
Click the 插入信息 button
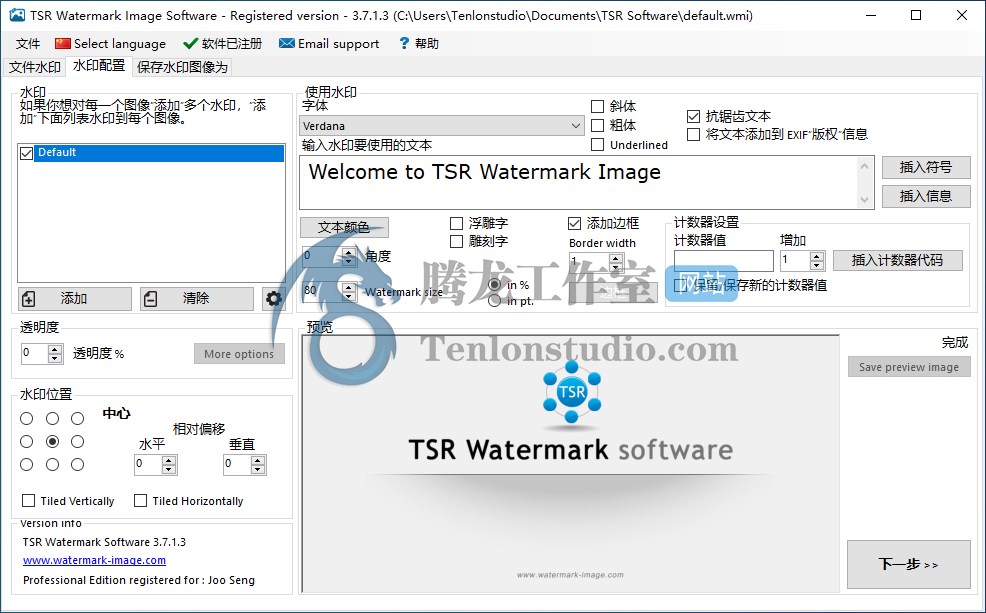point(926,196)
